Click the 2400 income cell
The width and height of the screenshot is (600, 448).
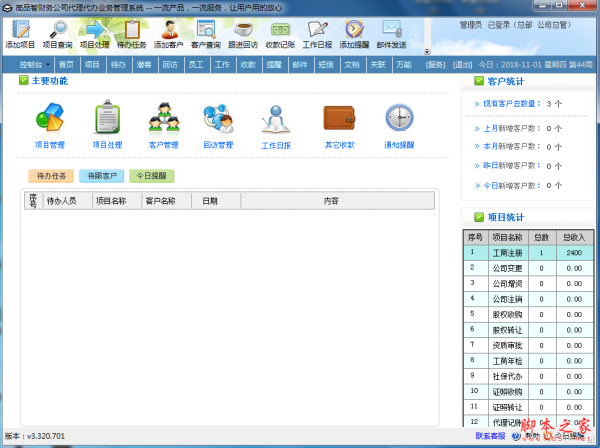pyautogui.click(x=574, y=253)
